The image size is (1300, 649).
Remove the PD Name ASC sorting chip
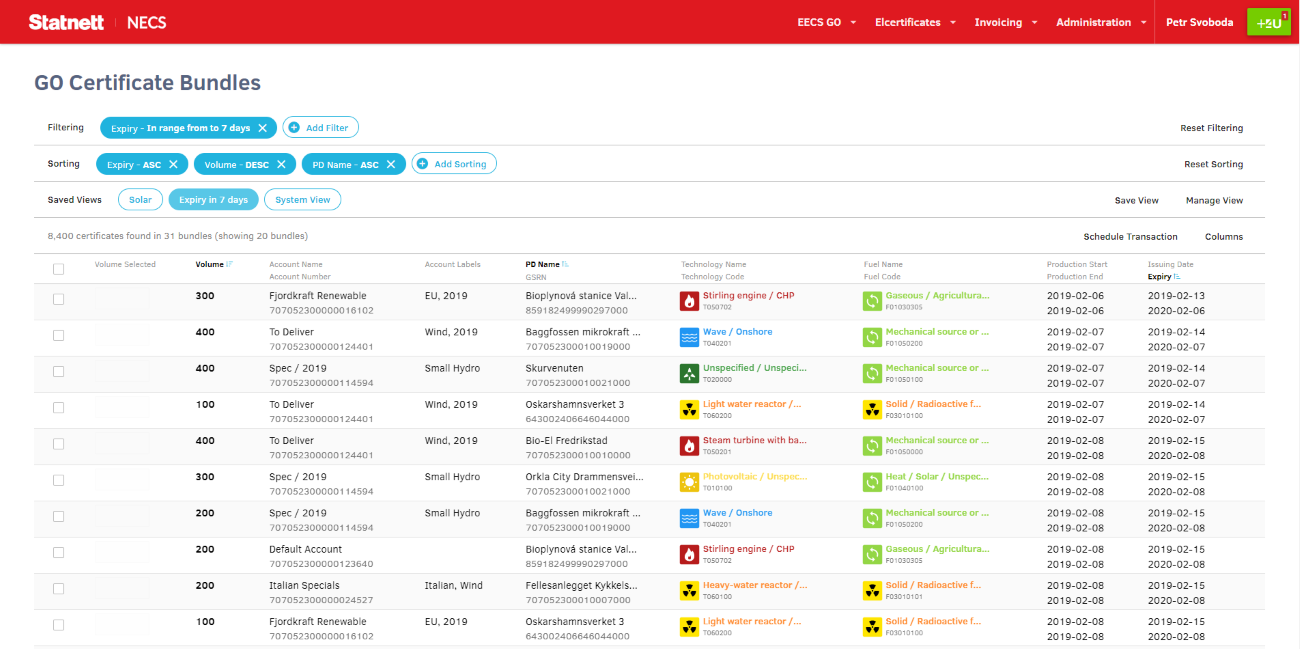[x=391, y=164]
